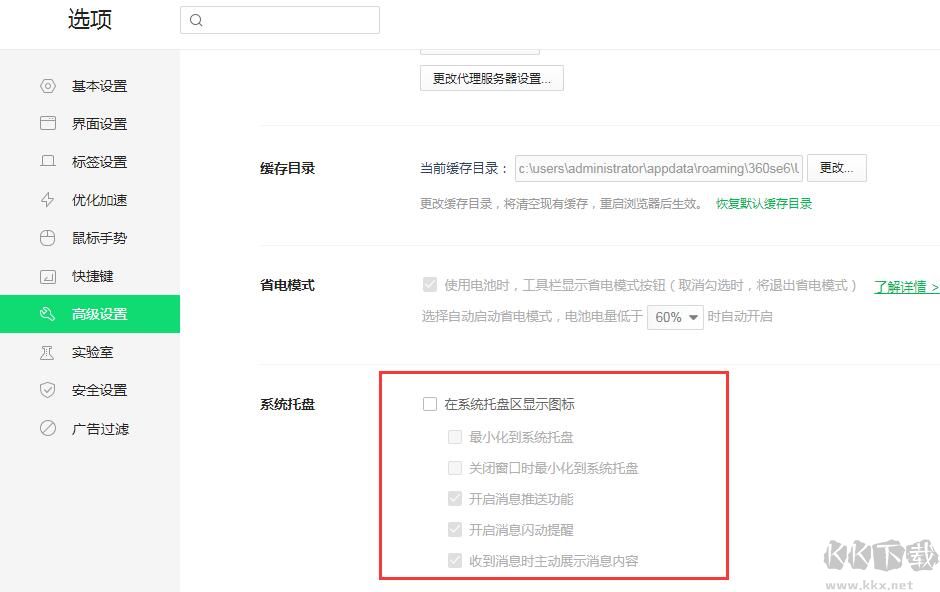Enable 在系统托盘区显示图标 checkbox

click(x=430, y=404)
